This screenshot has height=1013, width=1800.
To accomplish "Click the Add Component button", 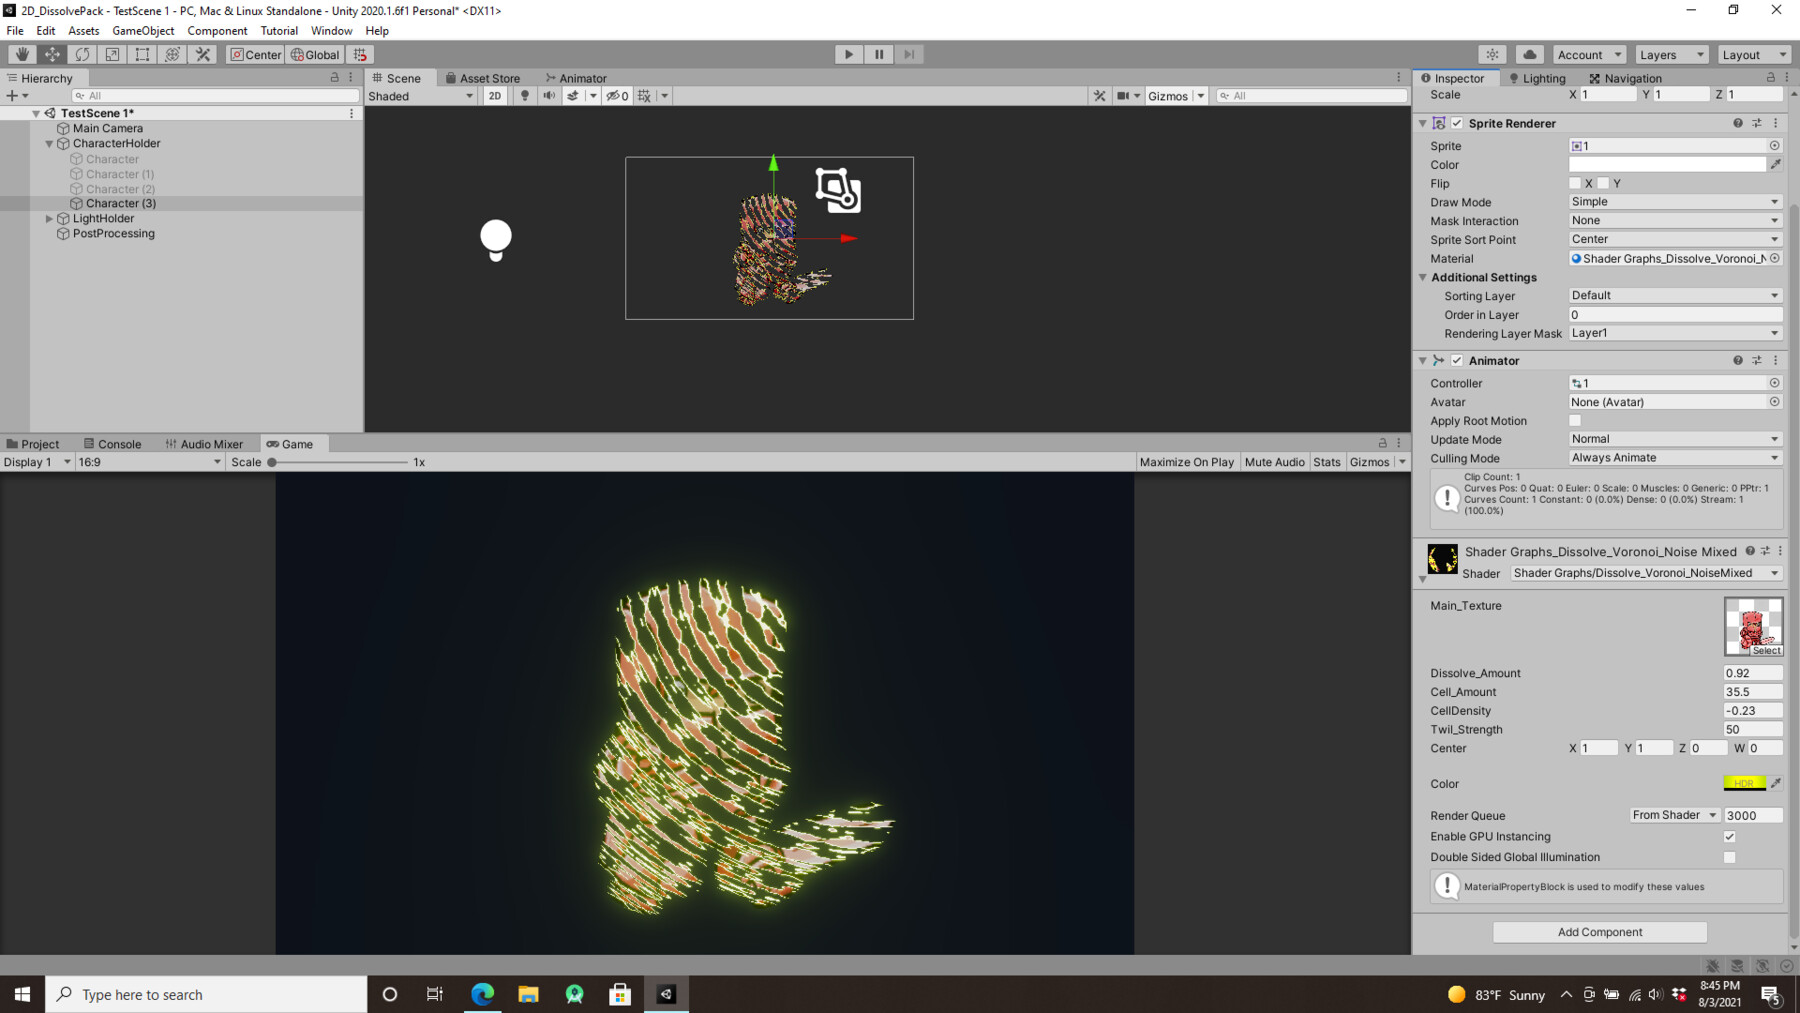I will click(x=1599, y=931).
